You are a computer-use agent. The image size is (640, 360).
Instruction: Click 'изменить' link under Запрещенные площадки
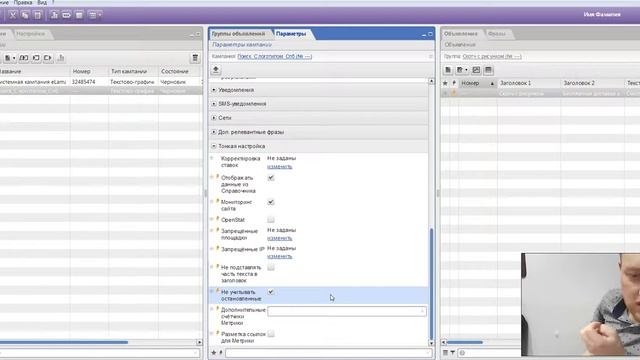[x=280, y=238]
